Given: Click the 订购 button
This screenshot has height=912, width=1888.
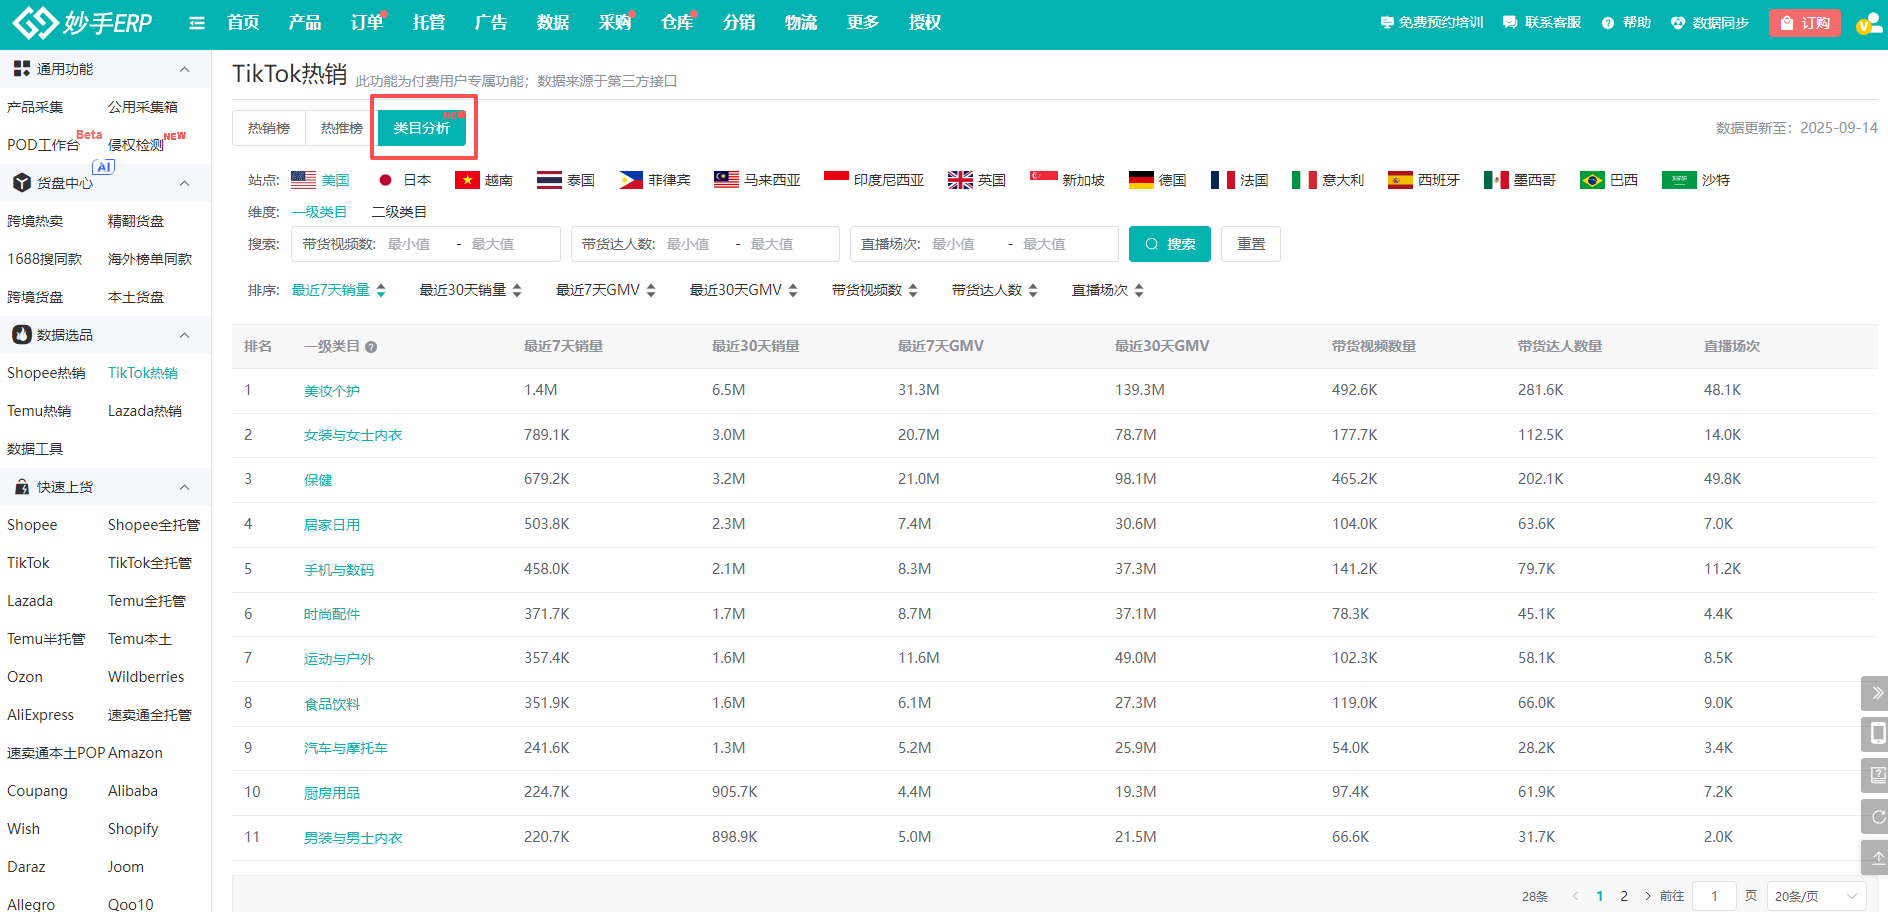Looking at the screenshot, I should [1805, 23].
